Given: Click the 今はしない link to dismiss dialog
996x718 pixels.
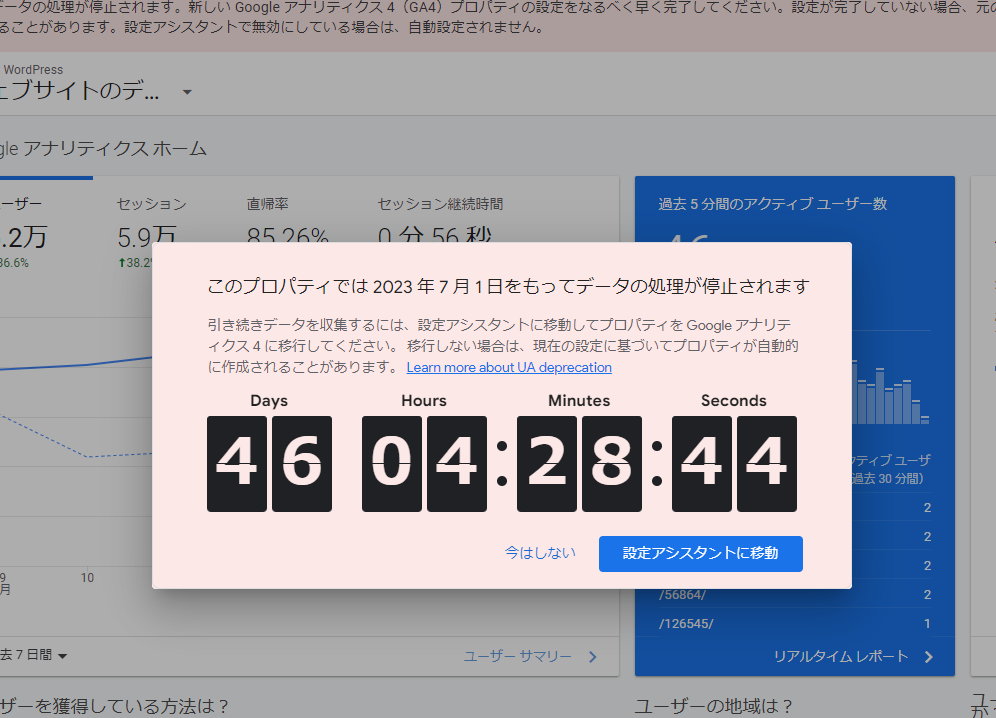Looking at the screenshot, I should [540, 551].
